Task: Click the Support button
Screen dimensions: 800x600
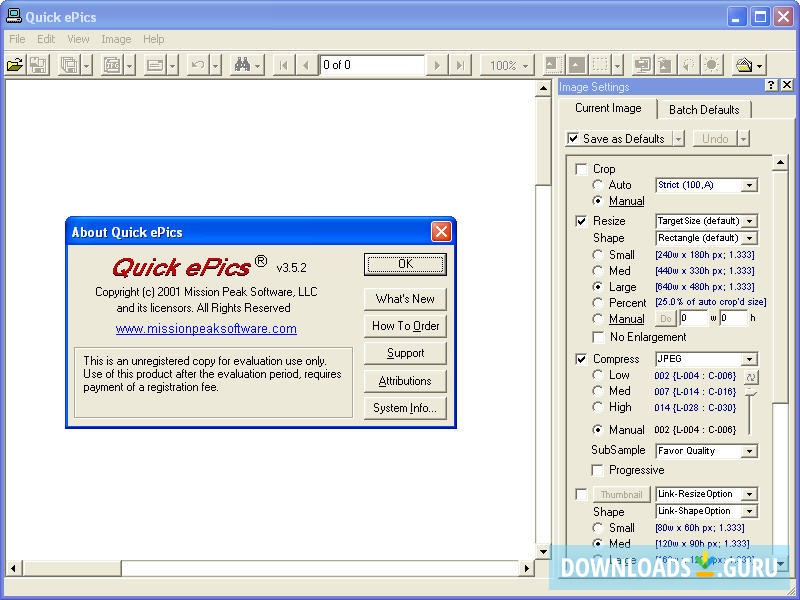Action: coord(405,353)
